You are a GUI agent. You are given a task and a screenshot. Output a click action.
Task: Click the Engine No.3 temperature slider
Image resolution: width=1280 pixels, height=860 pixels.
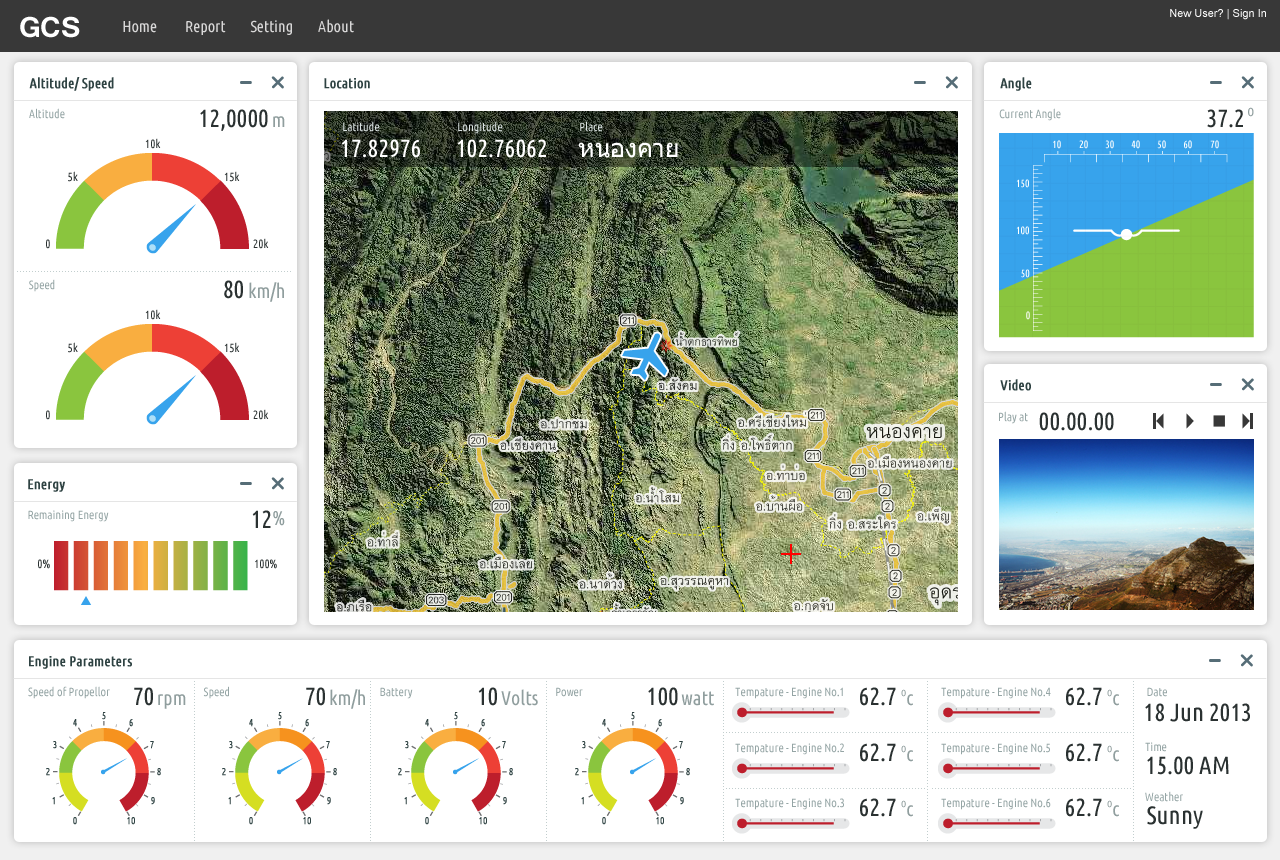tap(791, 824)
